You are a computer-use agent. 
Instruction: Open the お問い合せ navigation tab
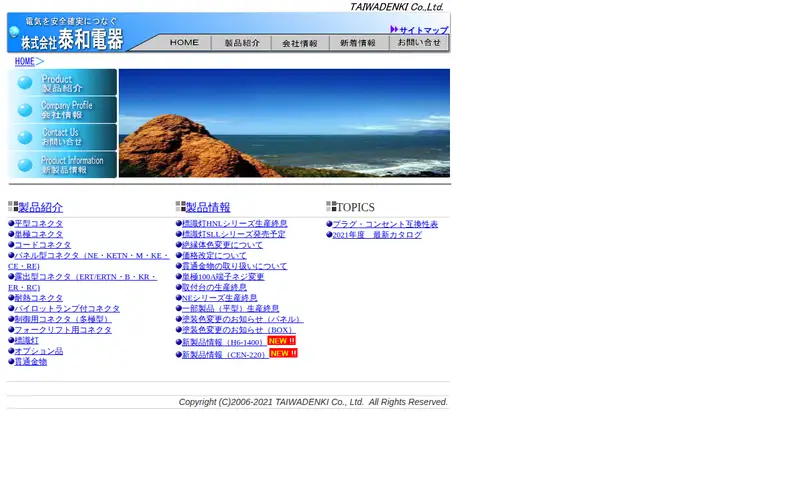pos(419,43)
